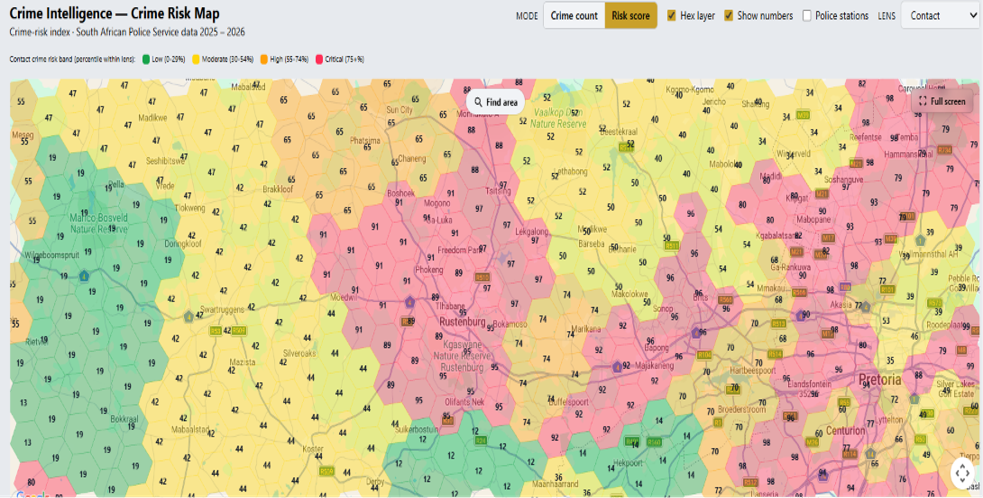
Task: Click the Centurion label on the map
Action: click(x=845, y=430)
